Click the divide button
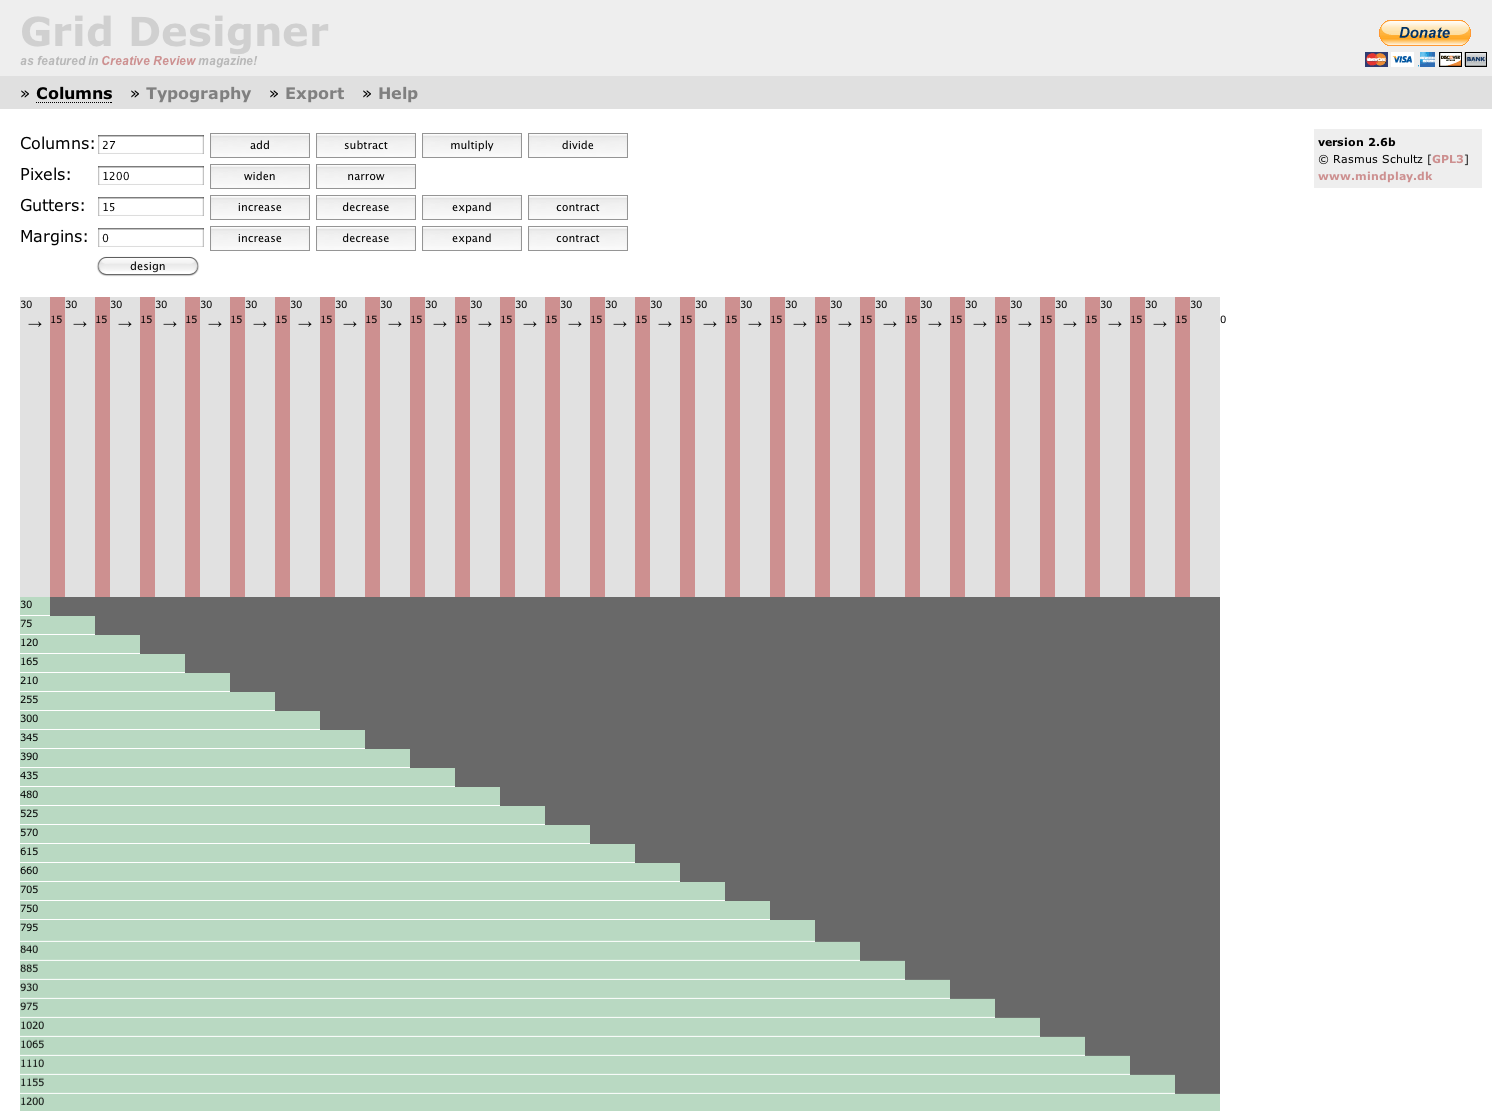Viewport: 1499px width, 1111px height. point(577,145)
